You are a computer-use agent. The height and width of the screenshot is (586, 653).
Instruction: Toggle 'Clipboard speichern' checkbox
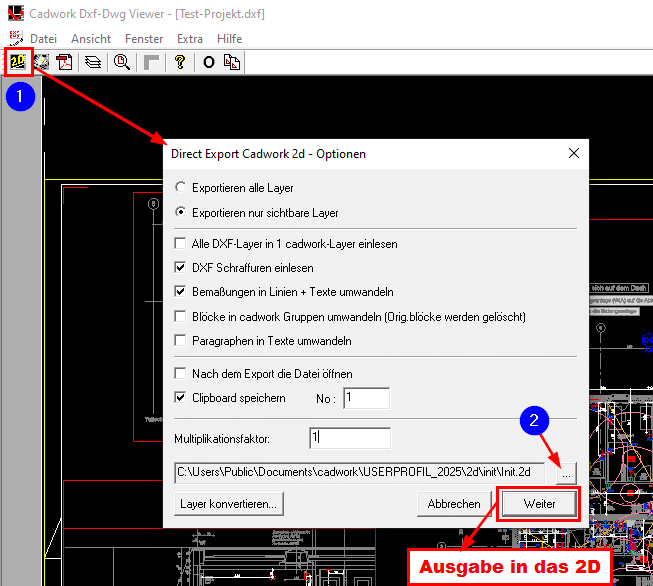click(x=180, y=397)
